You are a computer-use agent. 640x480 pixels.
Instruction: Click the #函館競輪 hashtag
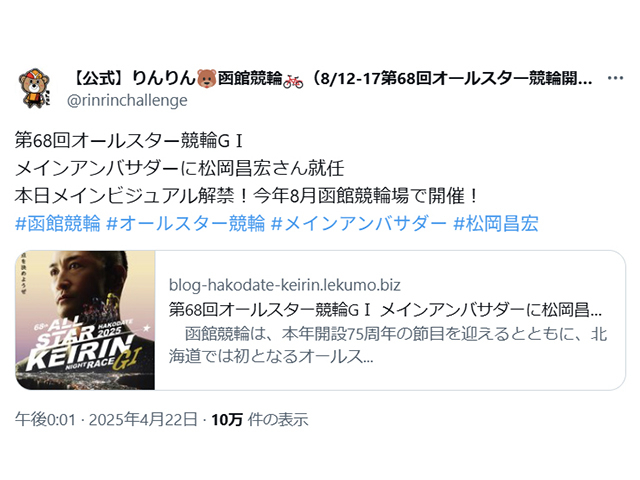[58, 224]
